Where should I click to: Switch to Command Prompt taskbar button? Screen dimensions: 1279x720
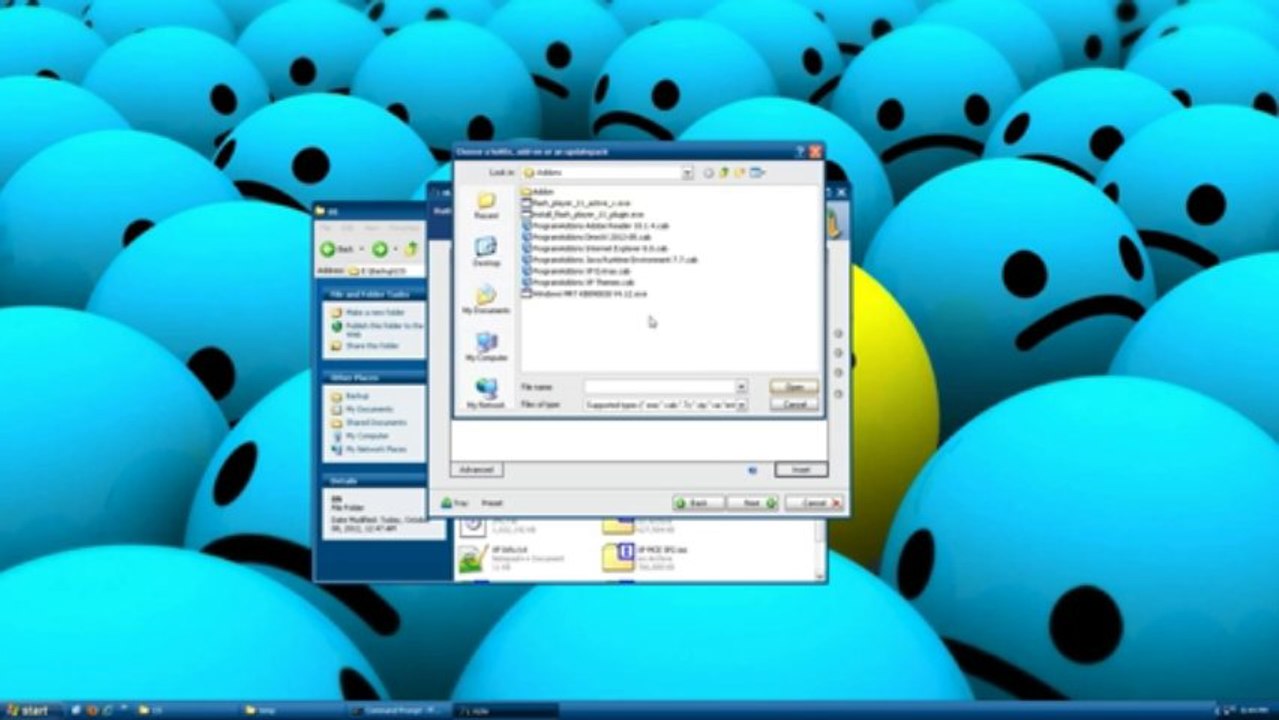pos(396,710)
